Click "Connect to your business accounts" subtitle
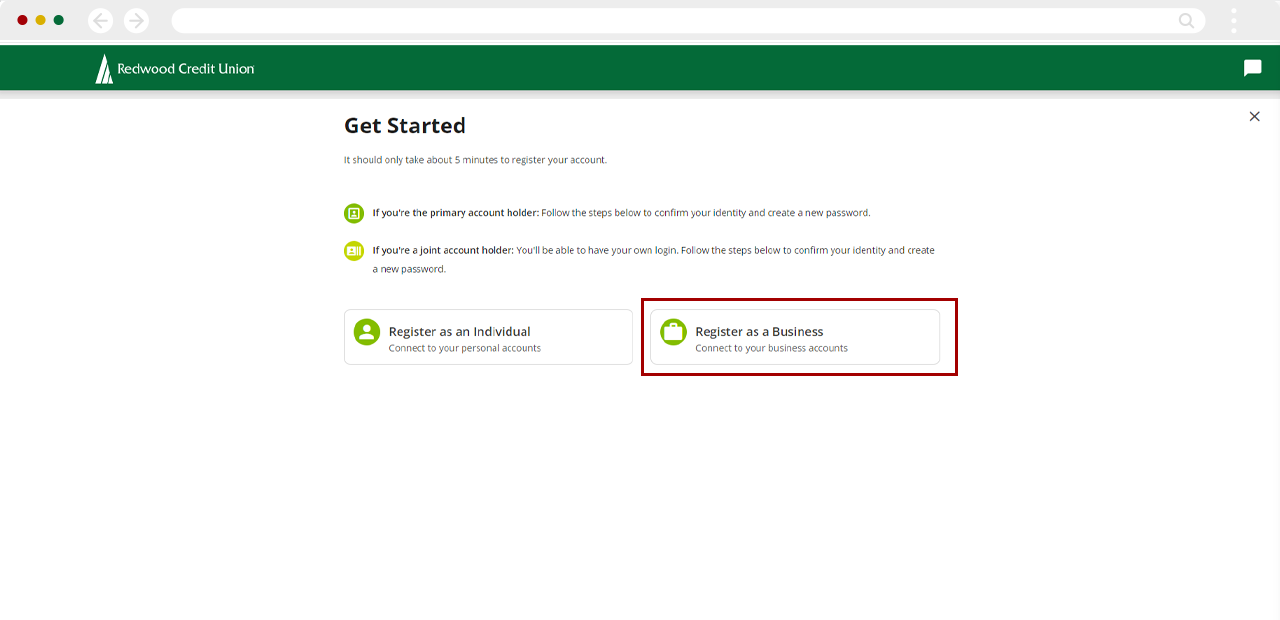 click(771, 349)
